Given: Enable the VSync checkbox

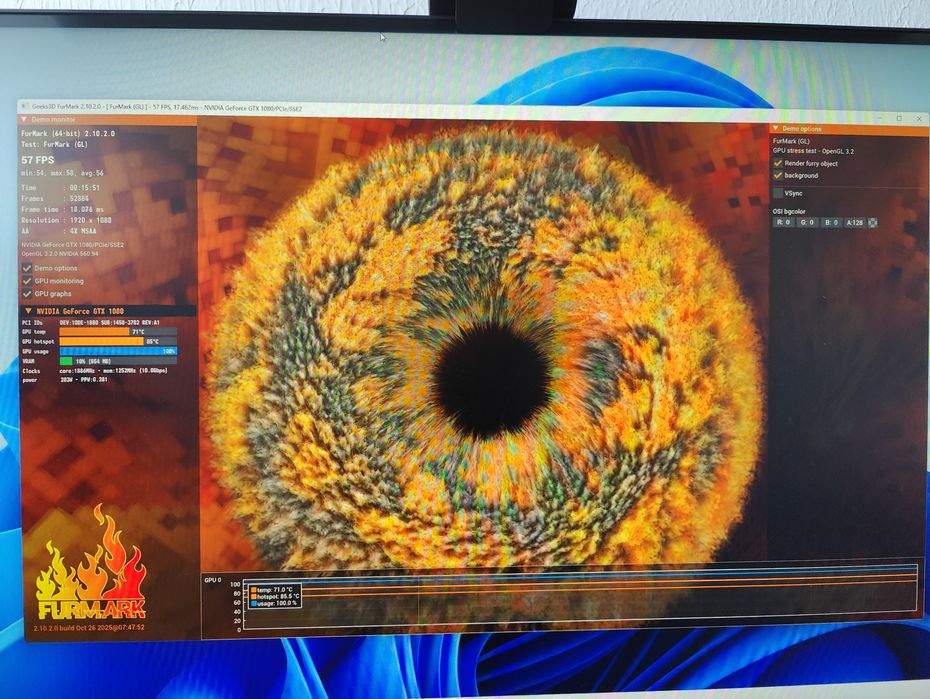Looking at the screenshot, I should [778, 193].
